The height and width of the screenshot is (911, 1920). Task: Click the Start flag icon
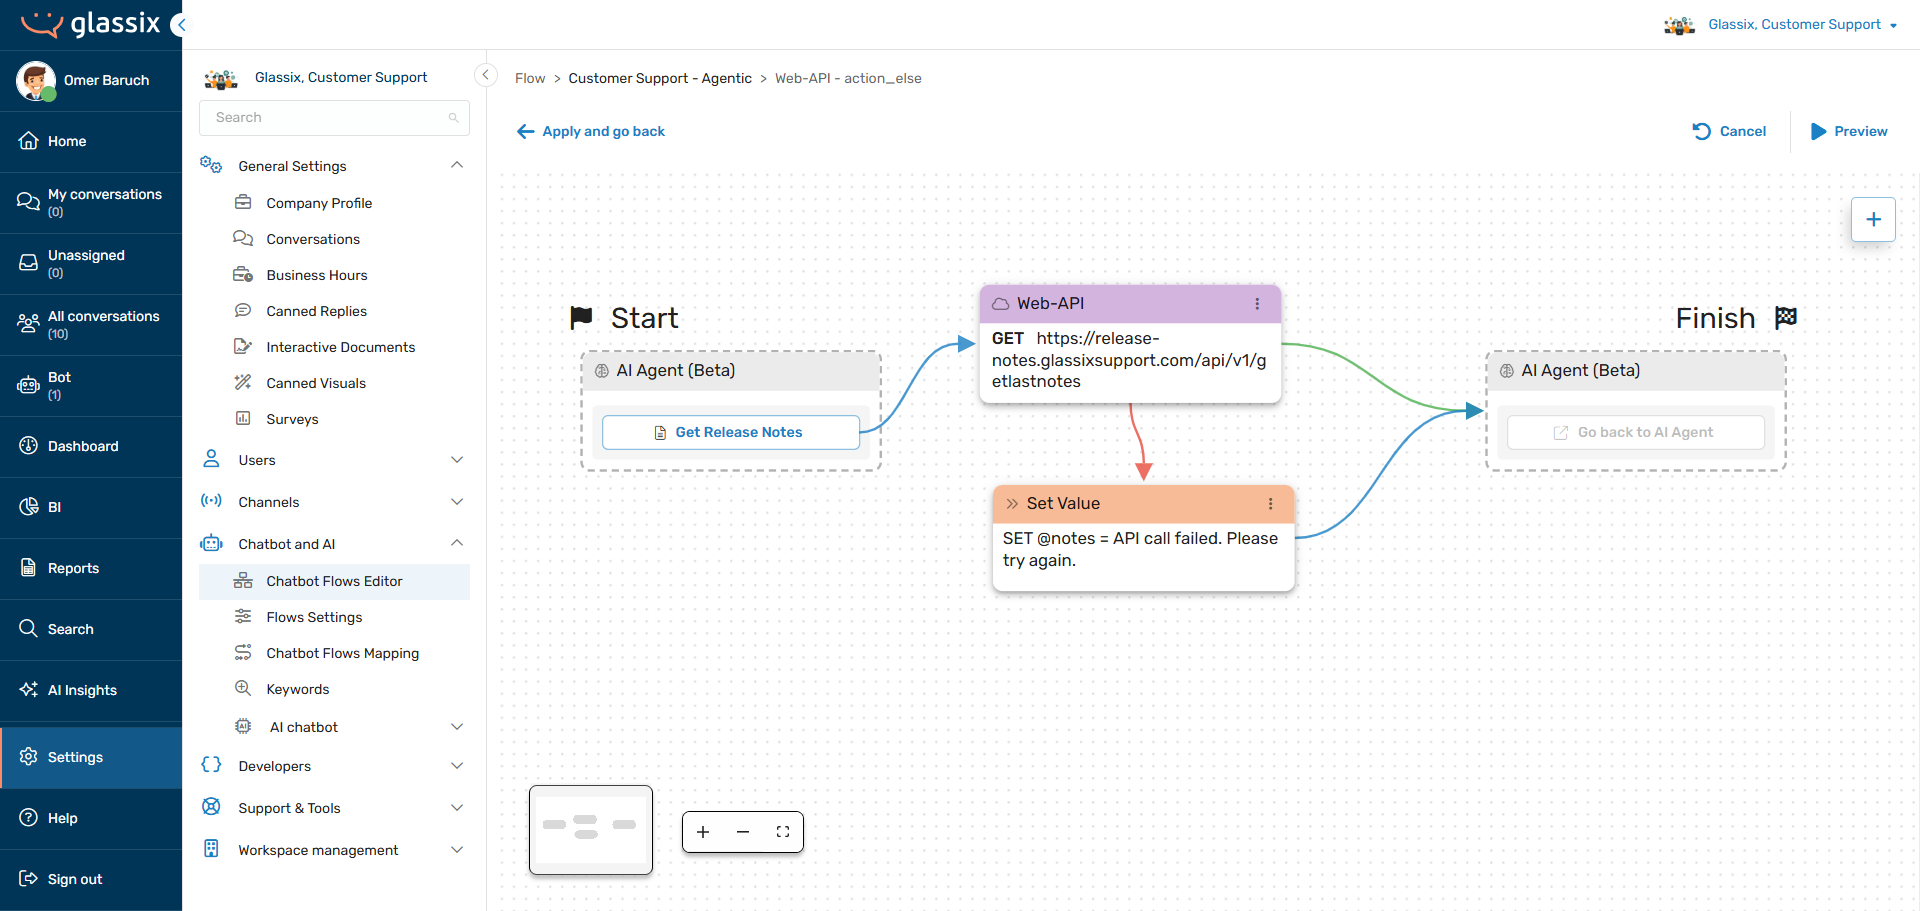tap(581, 318)
